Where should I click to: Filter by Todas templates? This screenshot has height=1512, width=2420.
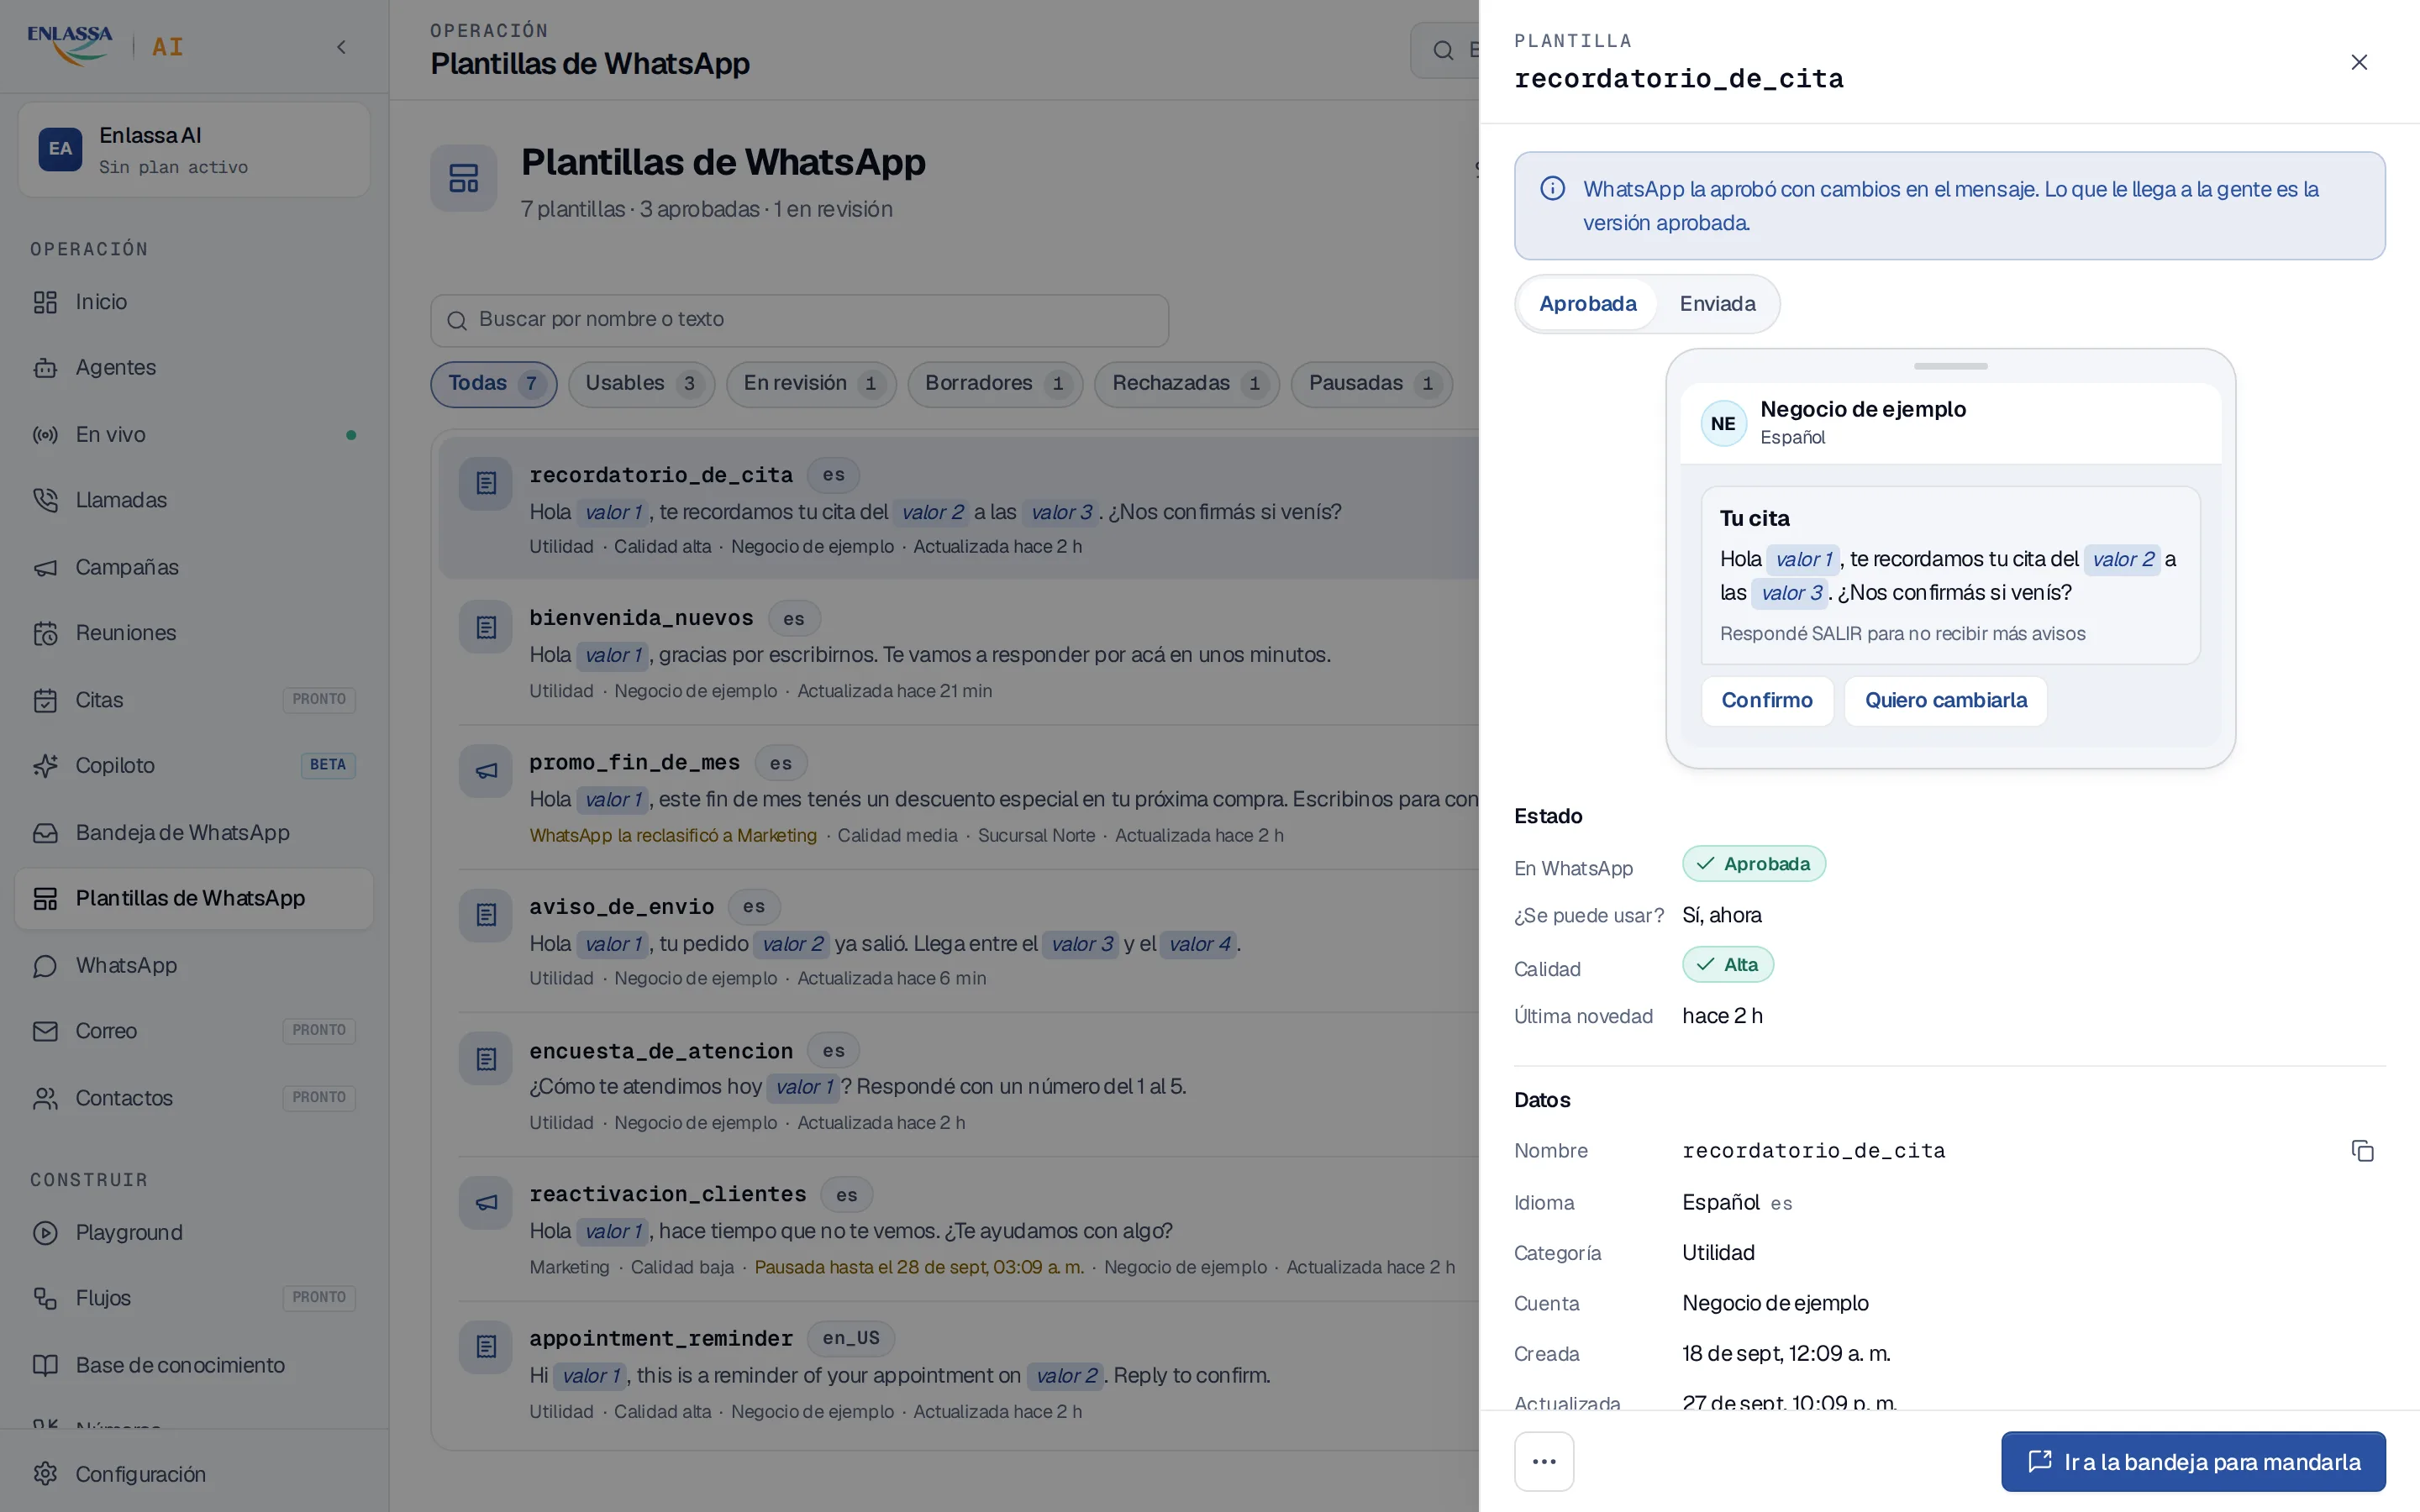[x=494, y=384]
